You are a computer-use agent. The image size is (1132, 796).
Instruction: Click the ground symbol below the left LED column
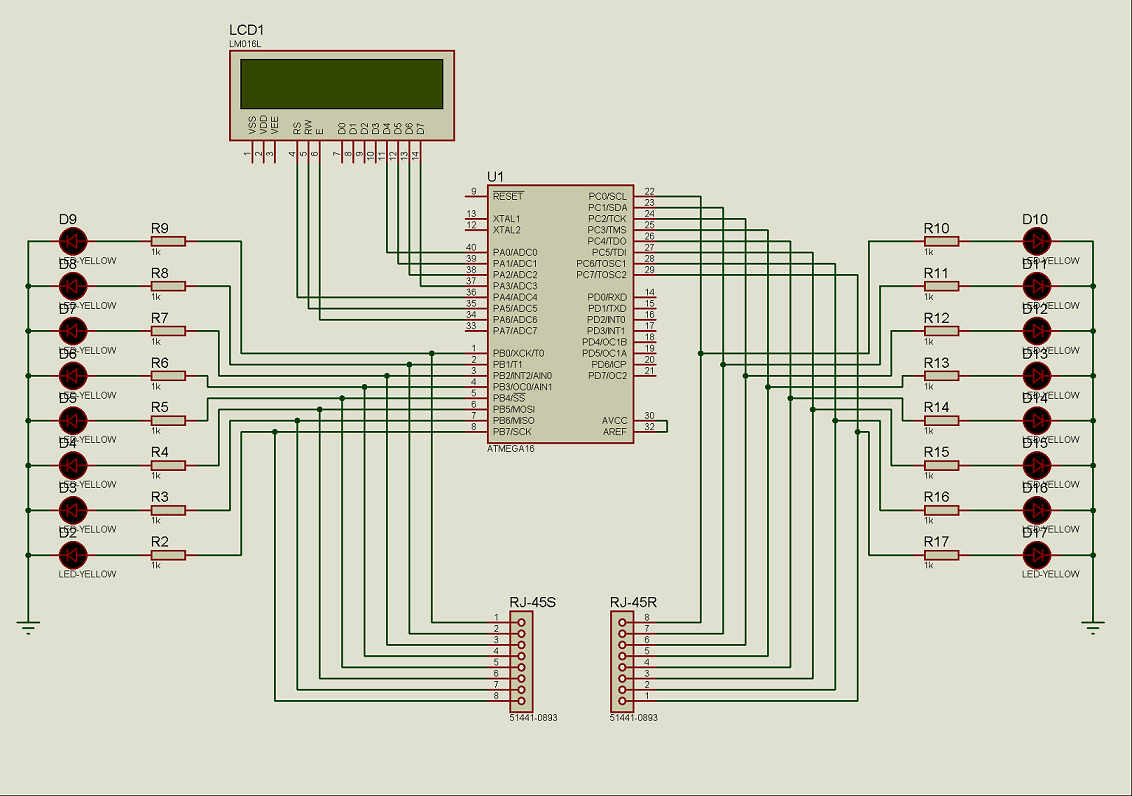coord(28,626)
